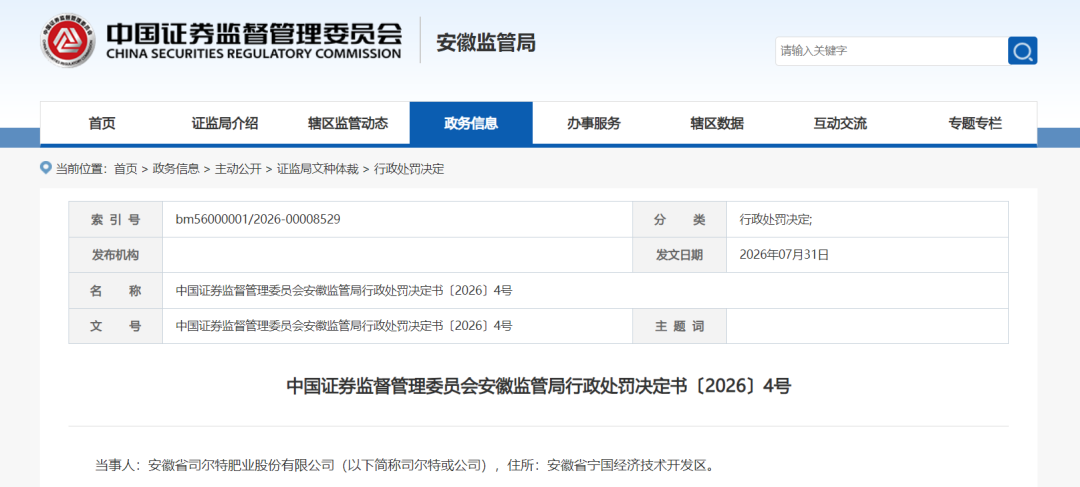Click the 分类 label cell
The width and height of the screenshot is (1080, 487).
tap(679, 219)
